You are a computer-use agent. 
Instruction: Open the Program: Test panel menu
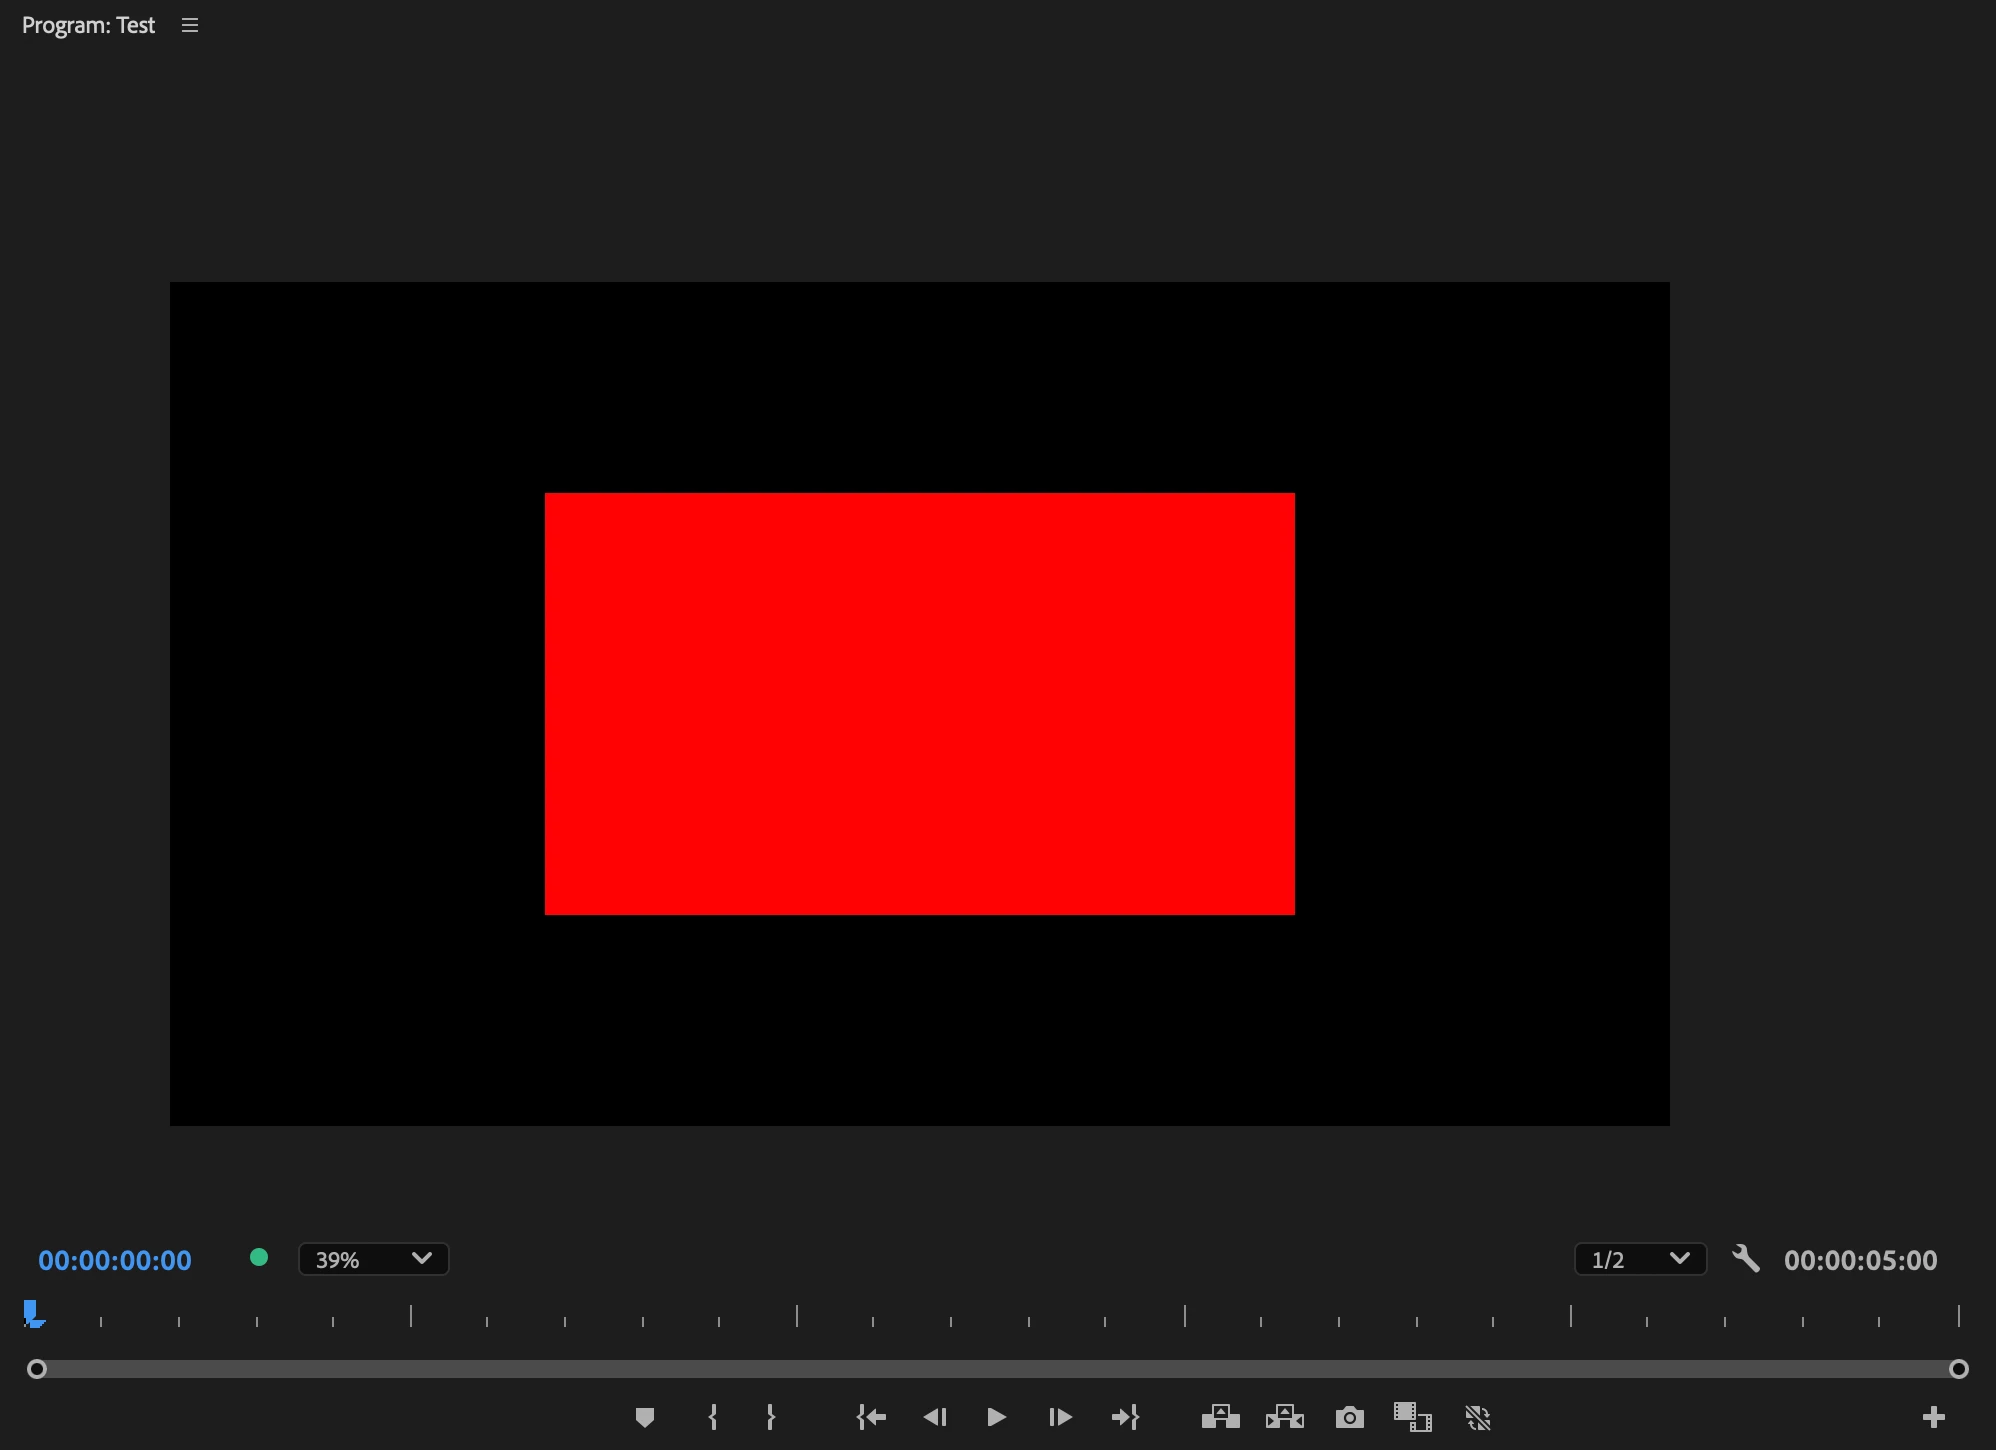pos(190,26)
